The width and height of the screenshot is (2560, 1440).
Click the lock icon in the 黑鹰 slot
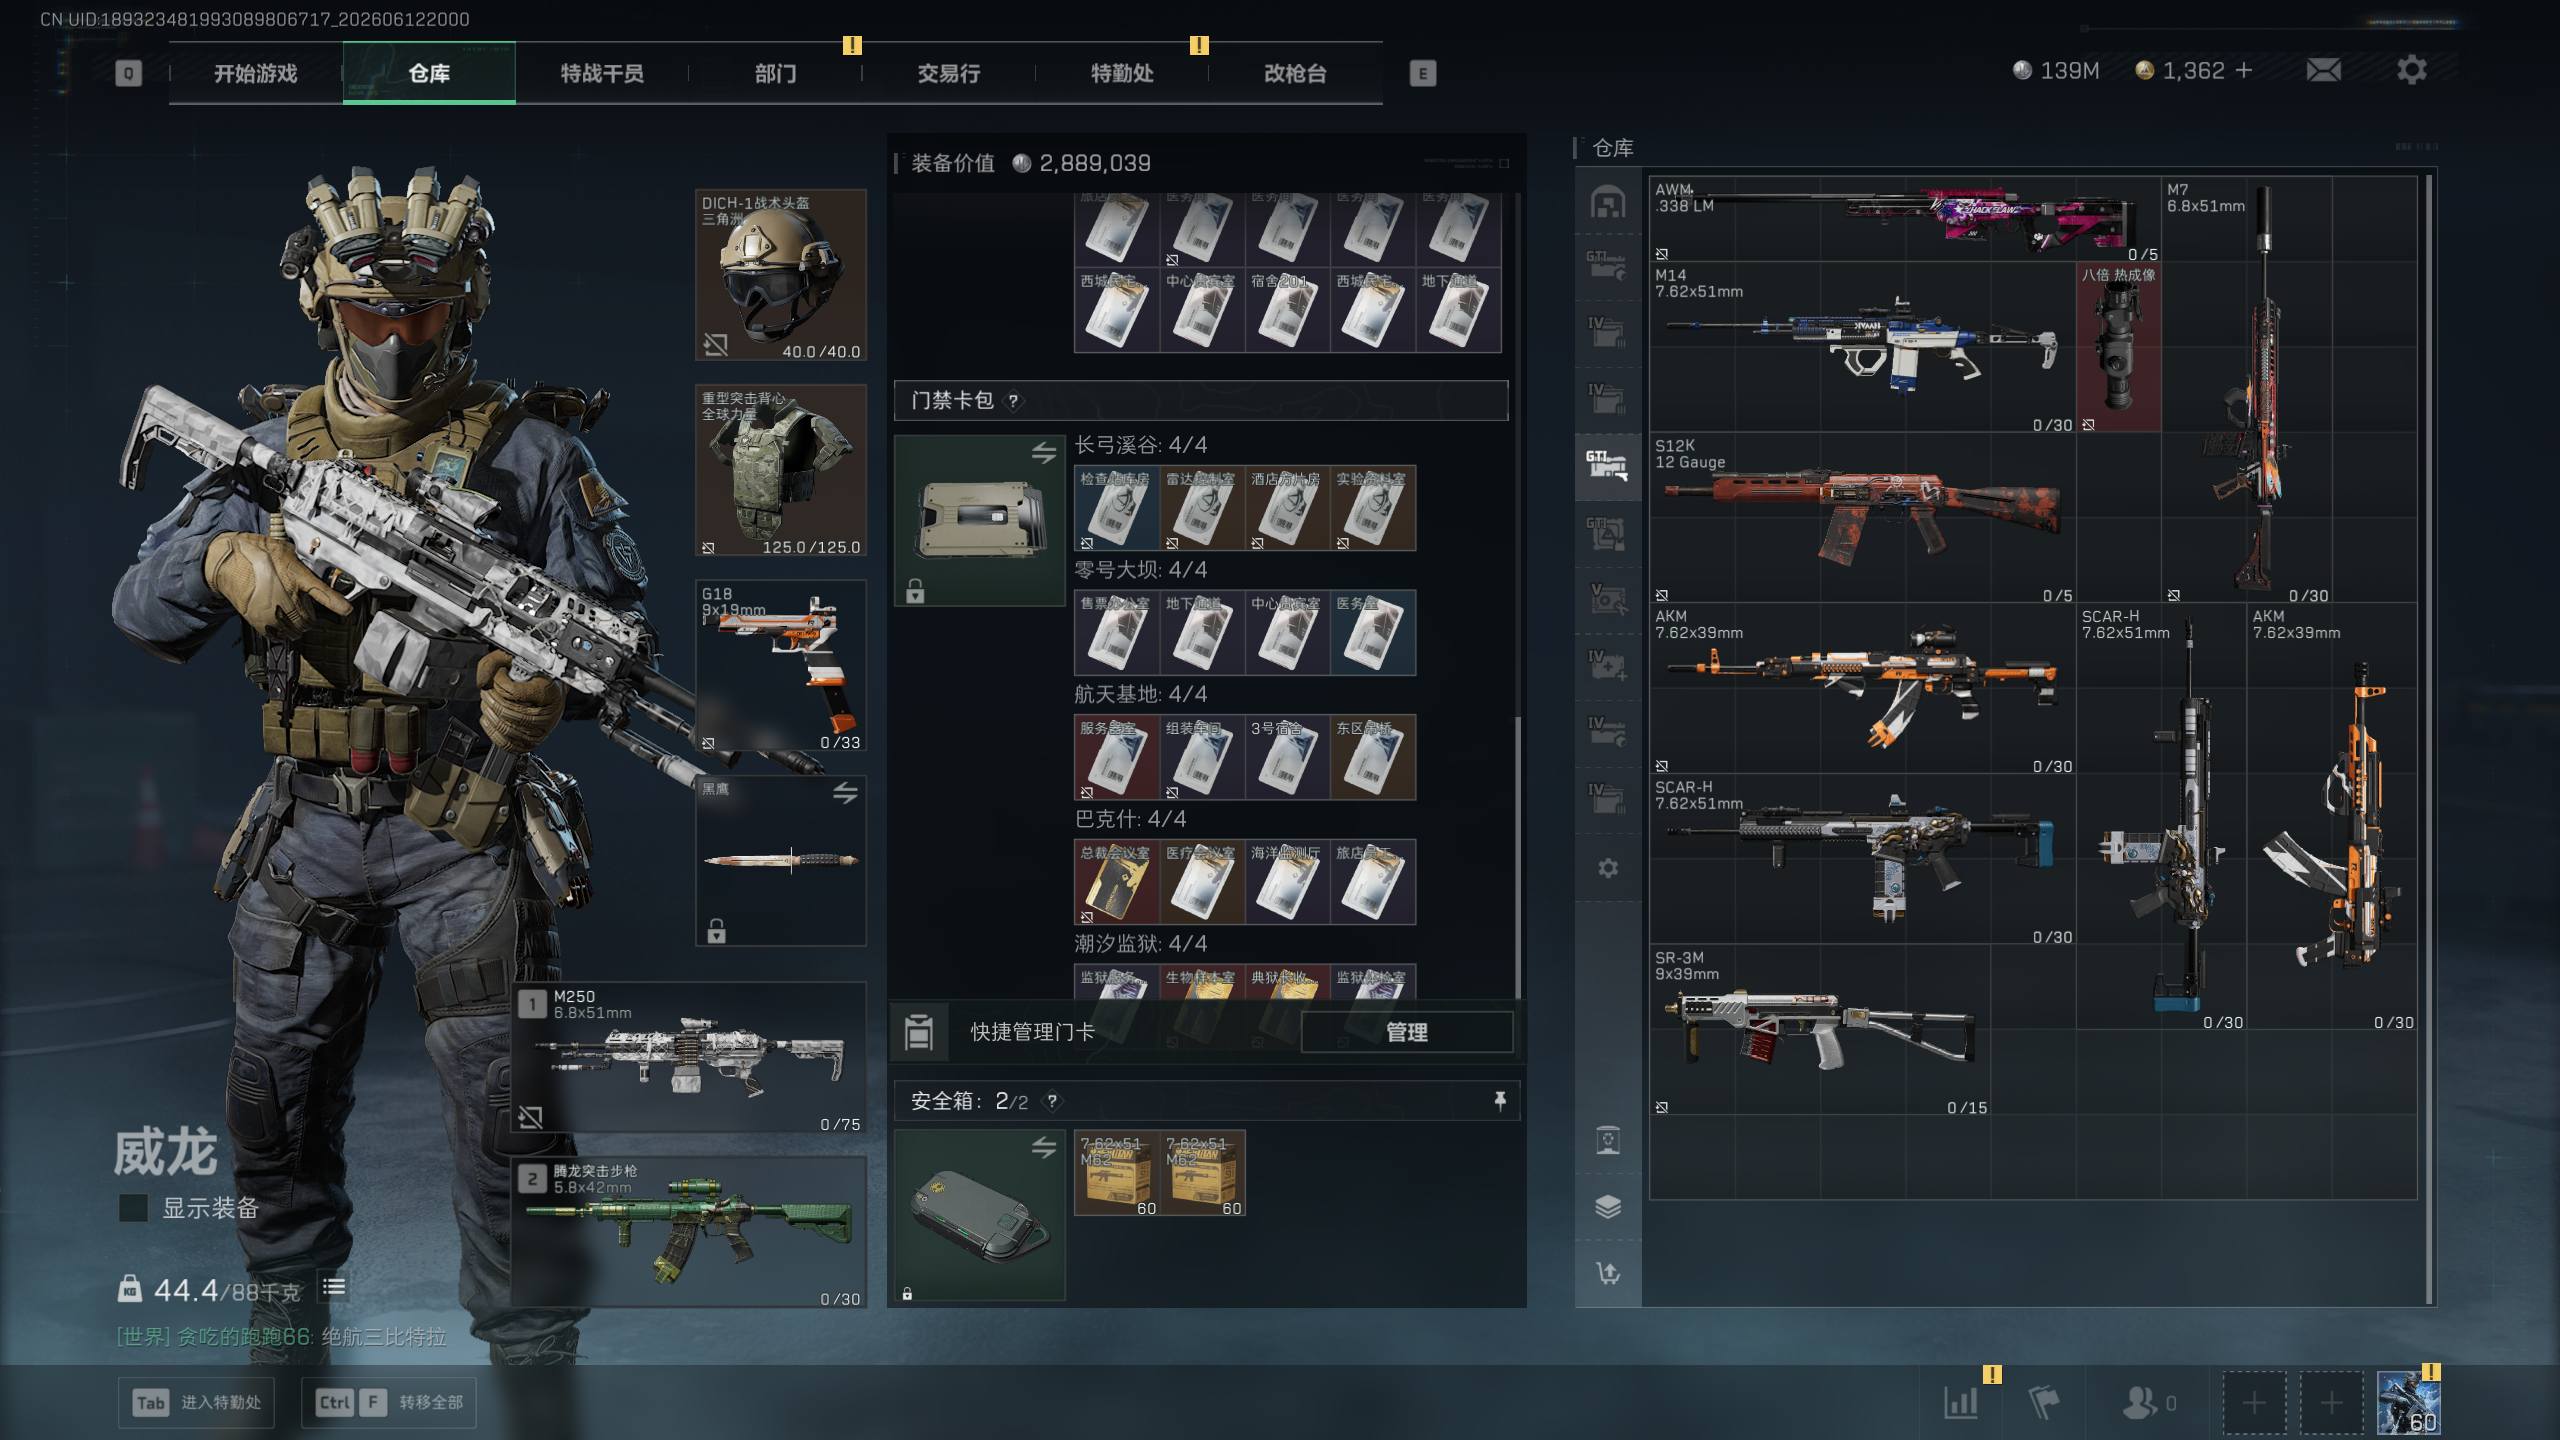click(716, 931)
